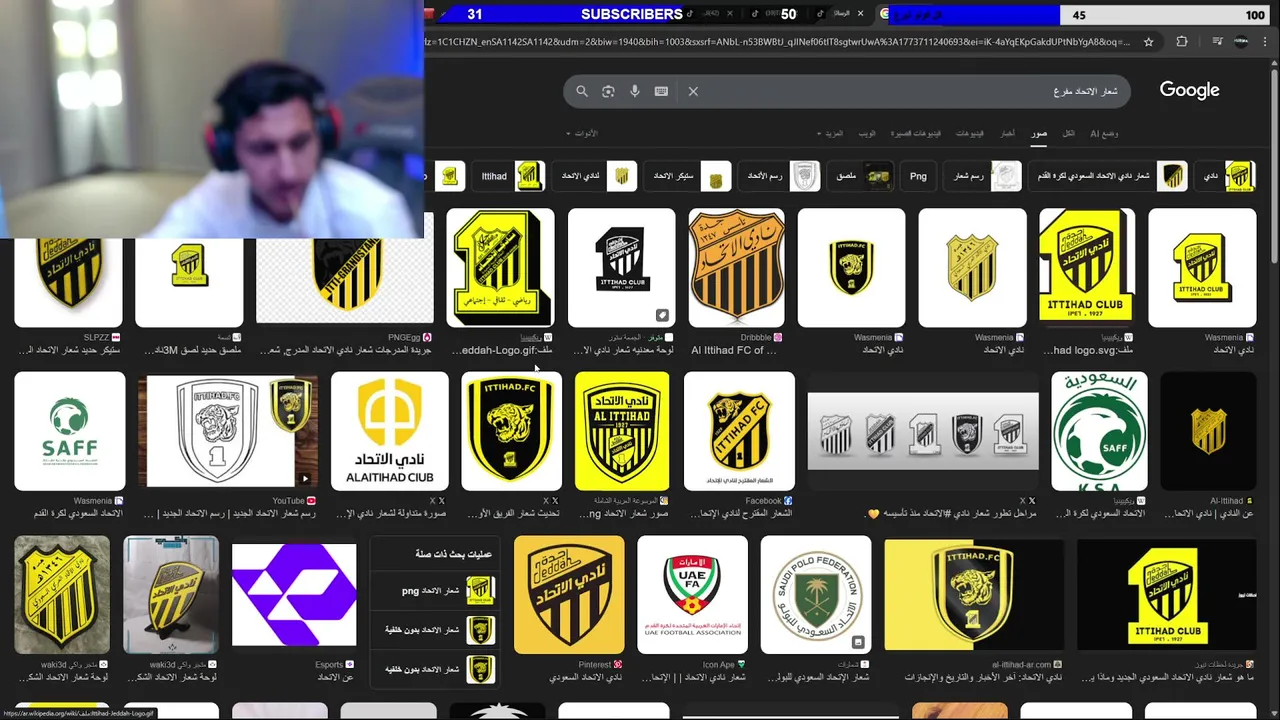Switch to the أخبار news tab
Viewport: 1280px width, 720px height.
pyautogui.click(x=1007, y=133)
